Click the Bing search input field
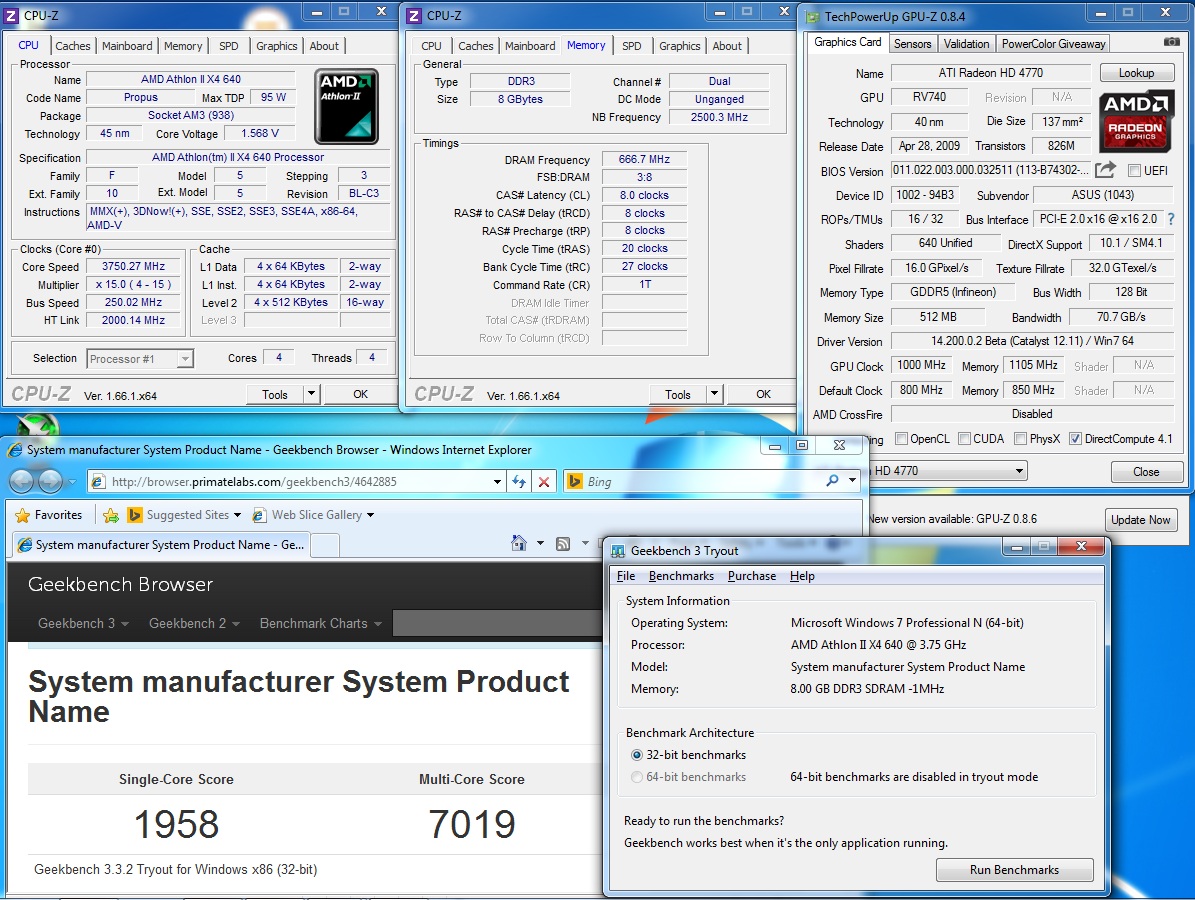Viewport: 1195px width, 900px height. 702,481
